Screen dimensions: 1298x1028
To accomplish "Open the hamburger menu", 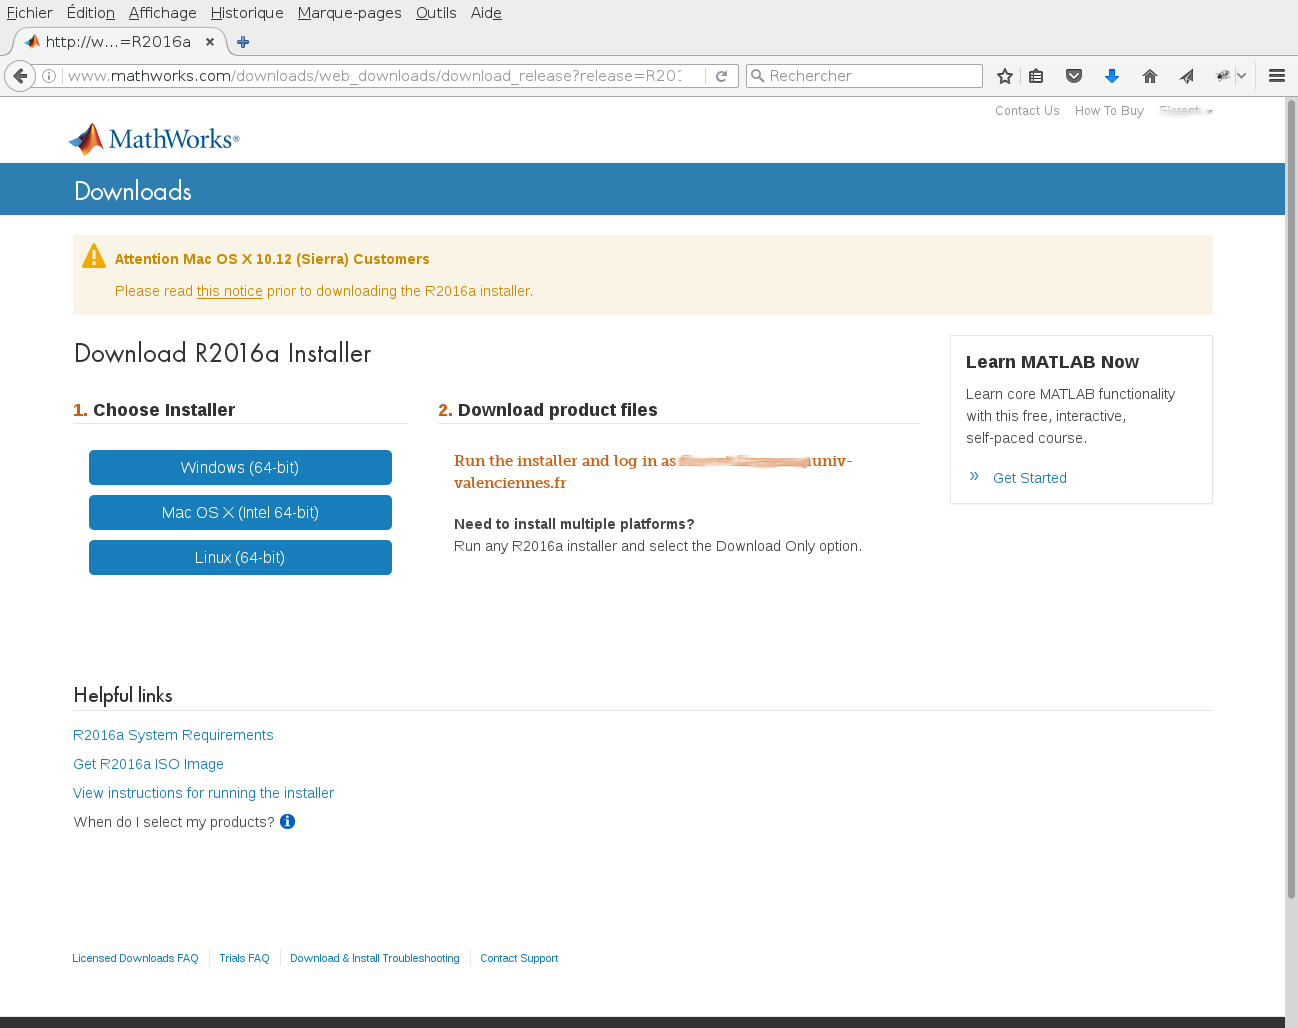I will pos(1277,76).
